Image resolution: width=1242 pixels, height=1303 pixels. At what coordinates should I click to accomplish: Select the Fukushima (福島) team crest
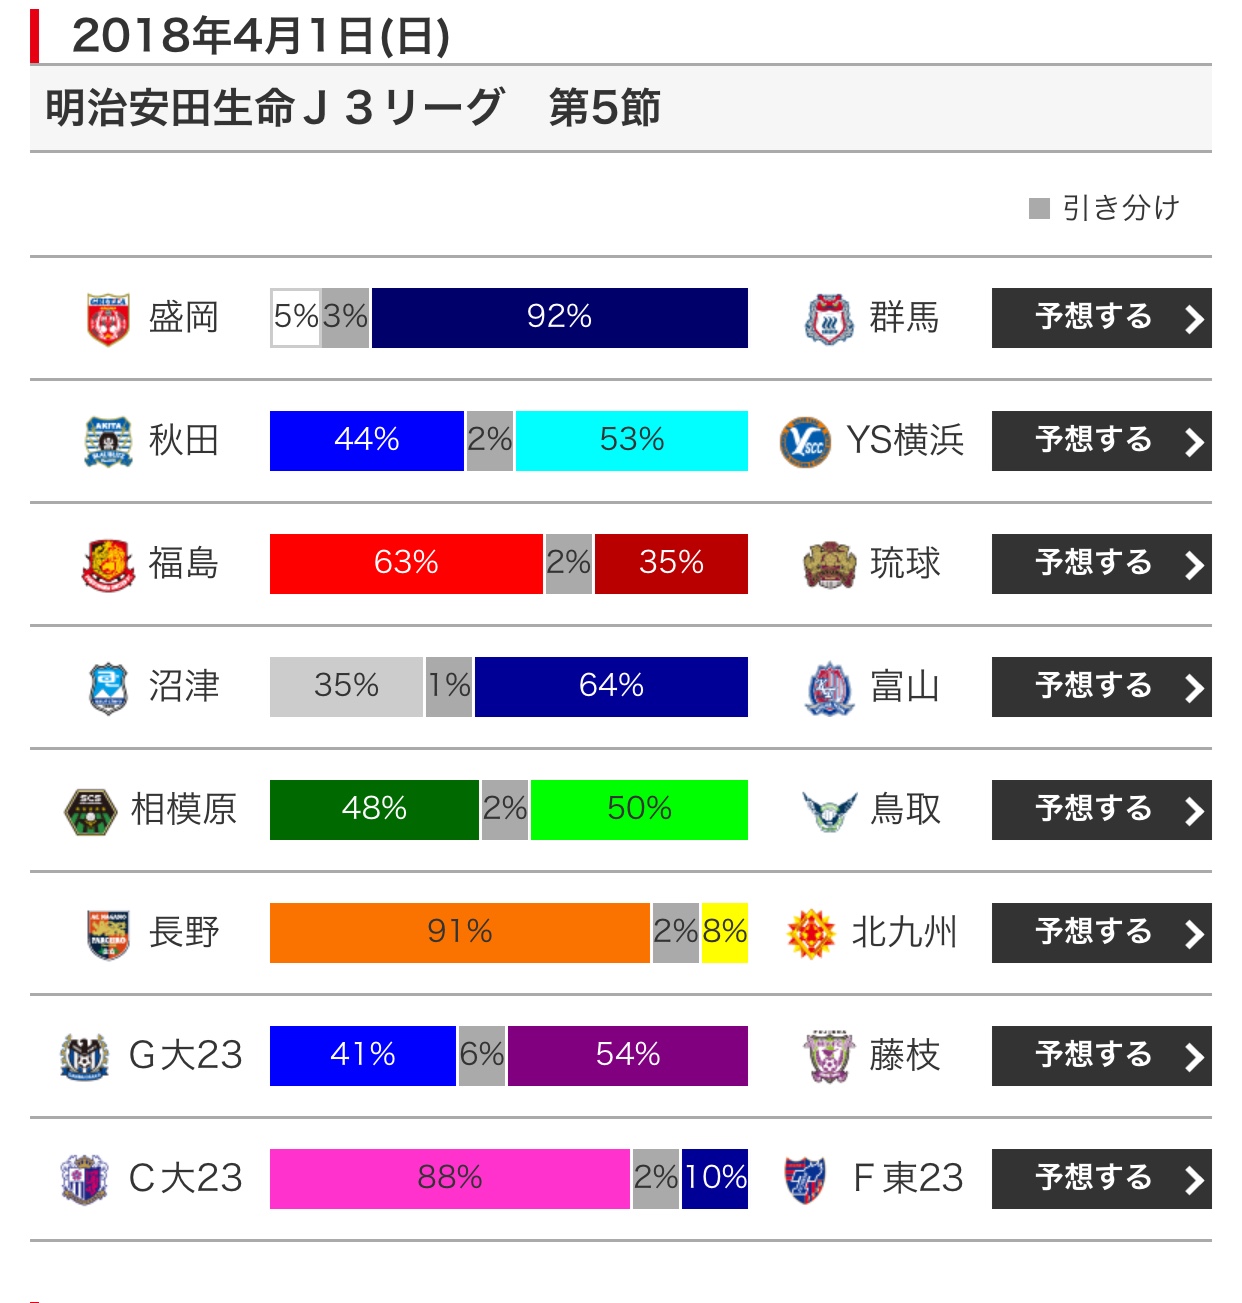click(x=108, y=565)
